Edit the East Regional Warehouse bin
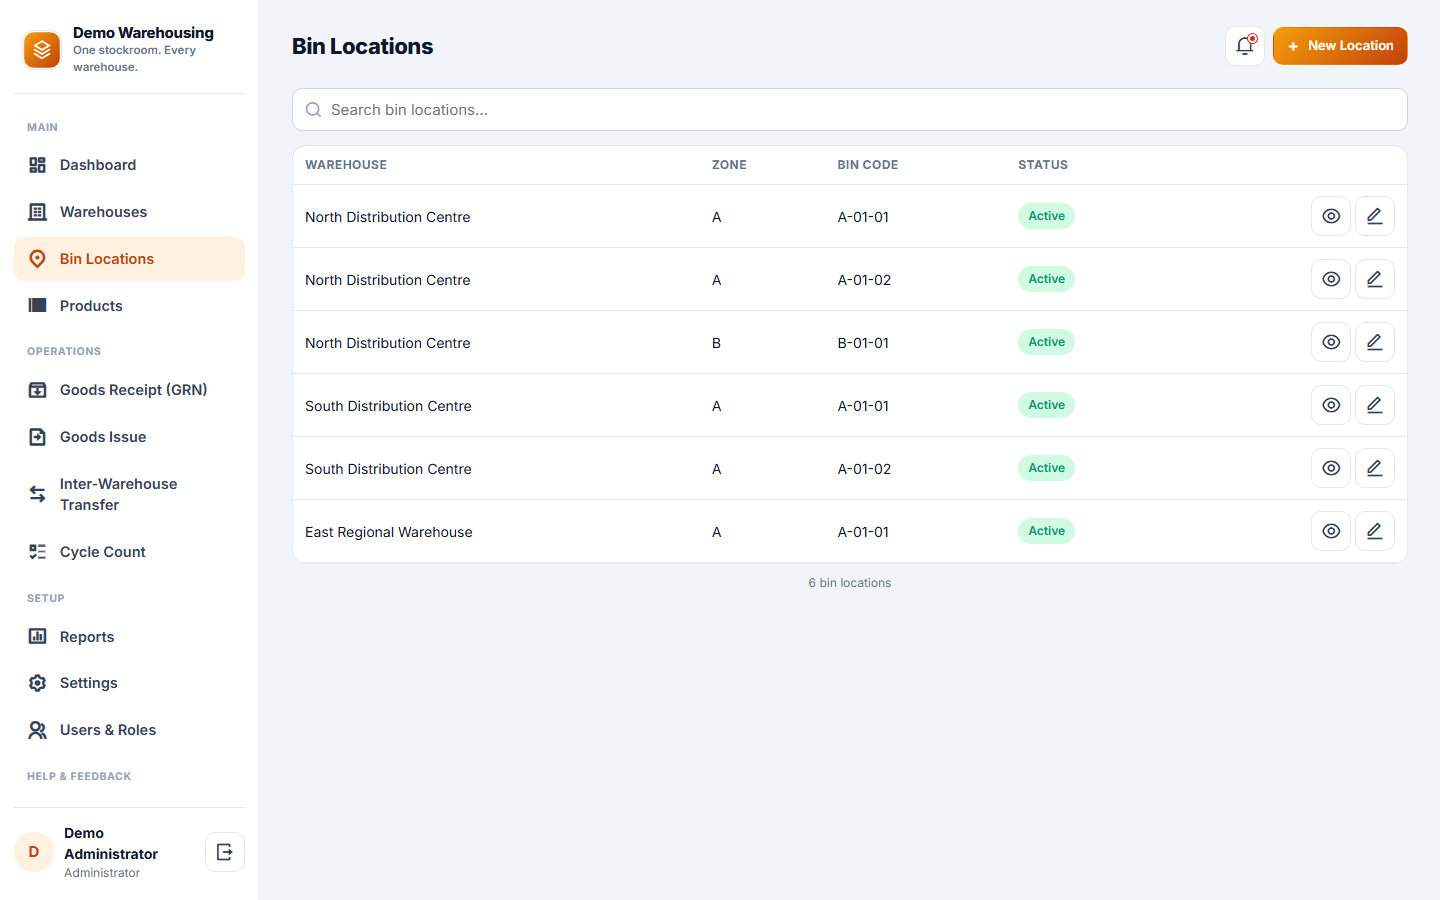Image resolution: width=1440 pixels, height=900 pixels. click(x=1375, y=531)
